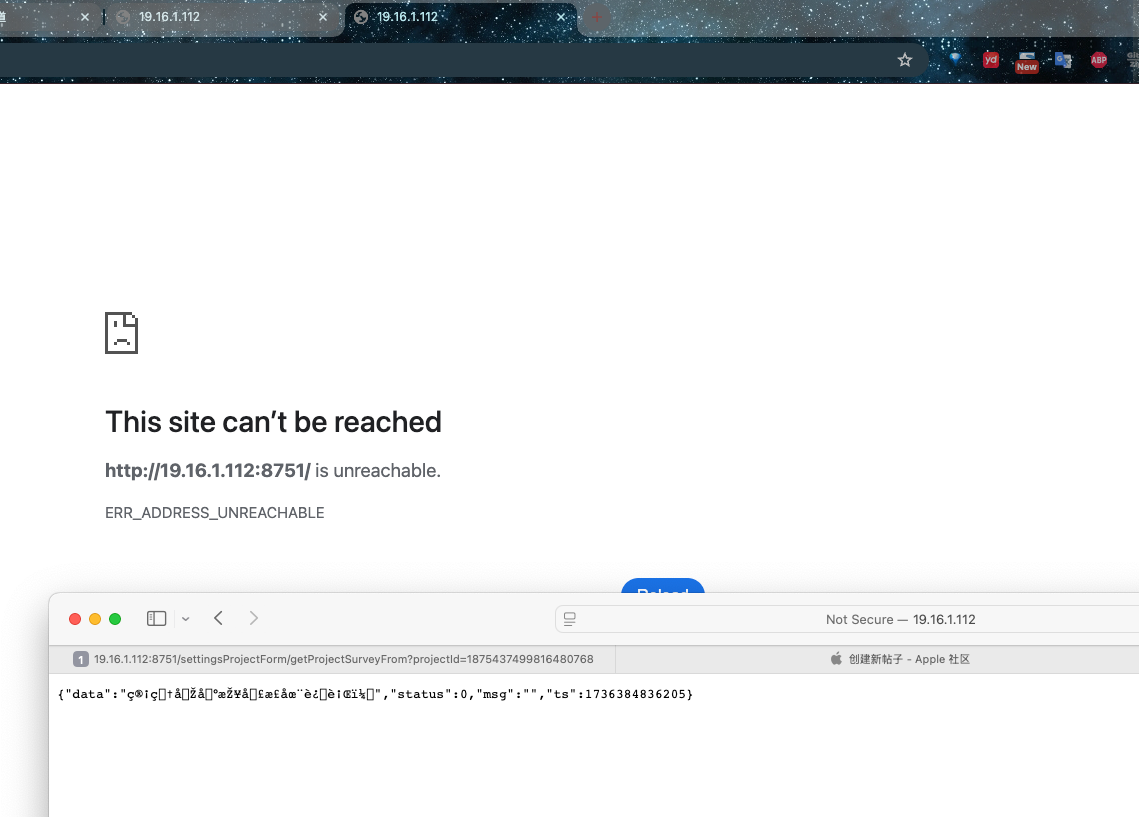The height and width of the screenshot is (817, 1139).
Task: Open the ABP Adblock Plus extension
Action: (1098, 60)
